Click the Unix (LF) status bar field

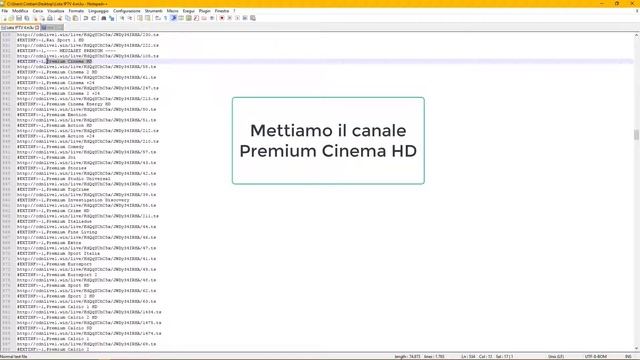tap(556, 357)
